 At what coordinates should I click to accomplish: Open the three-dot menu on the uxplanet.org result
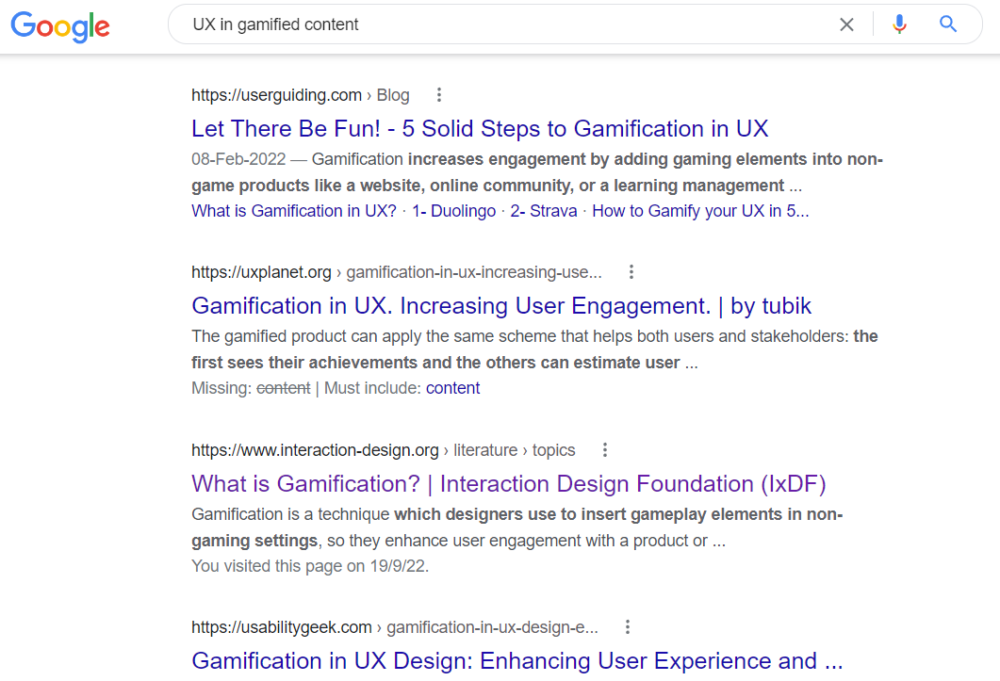click(x=631, y=271)
